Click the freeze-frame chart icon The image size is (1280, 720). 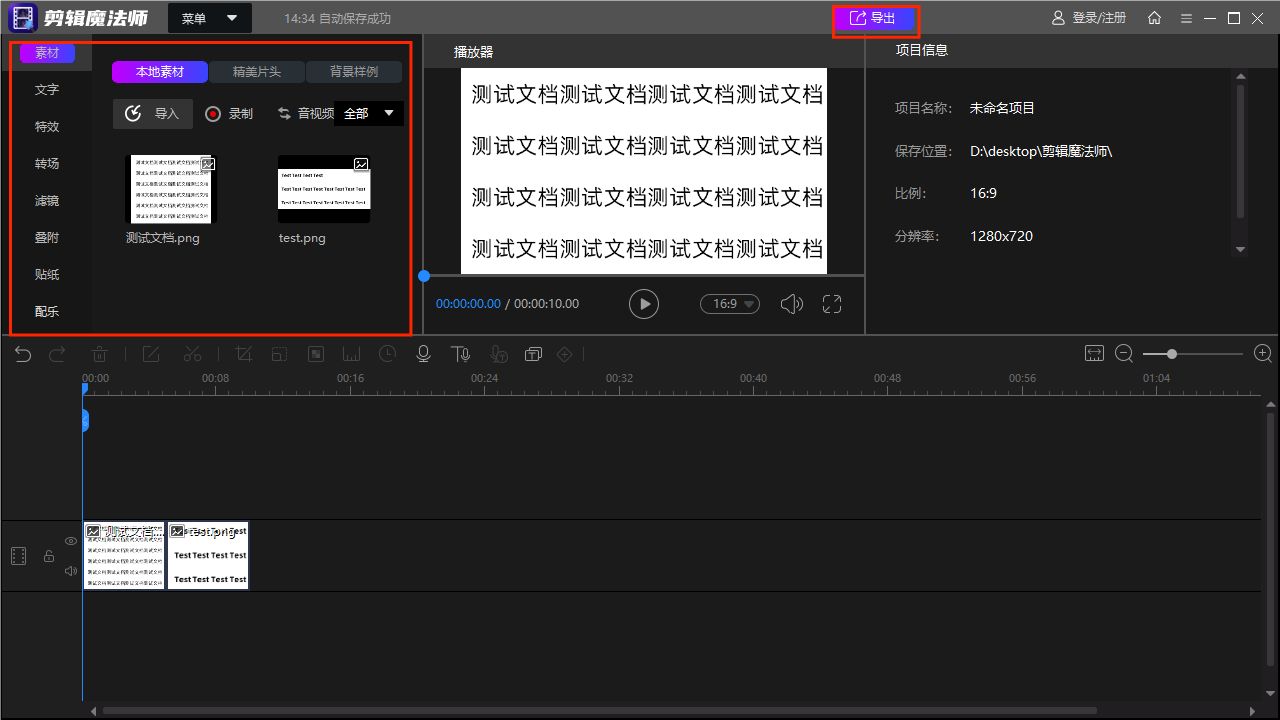coord(351,354)
